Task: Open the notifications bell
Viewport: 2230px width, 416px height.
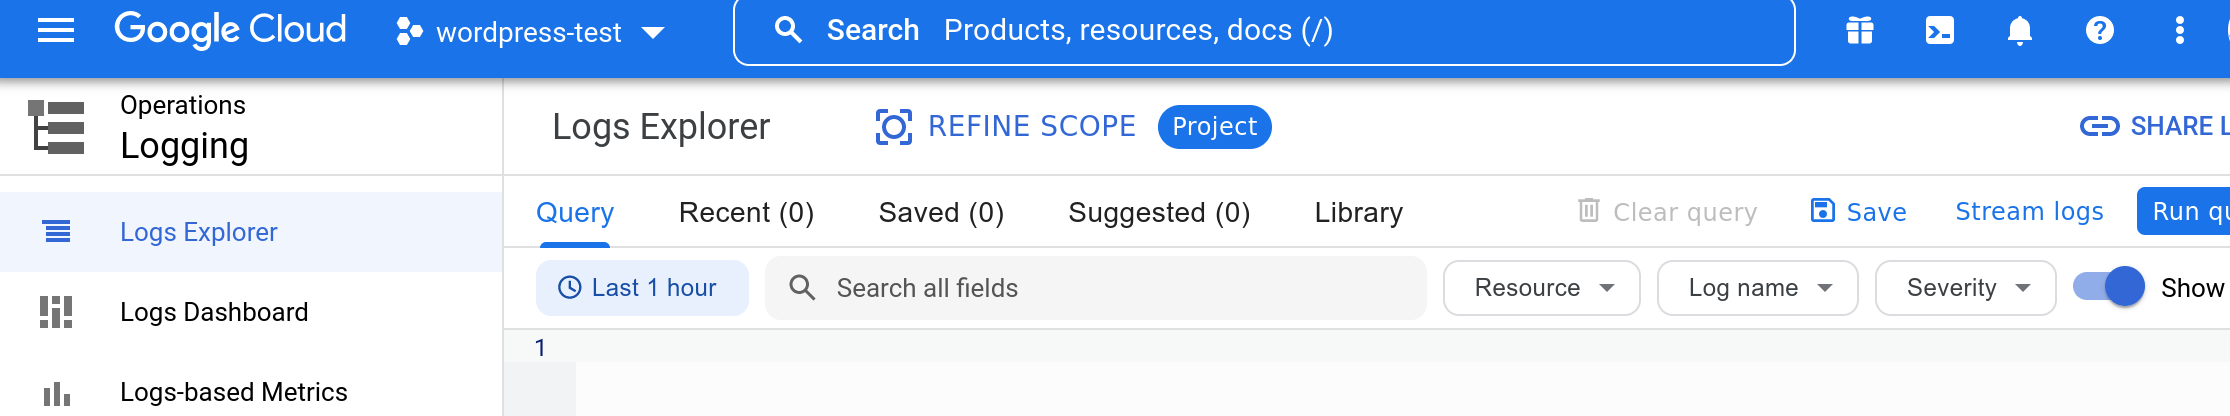Action: 2019,31
